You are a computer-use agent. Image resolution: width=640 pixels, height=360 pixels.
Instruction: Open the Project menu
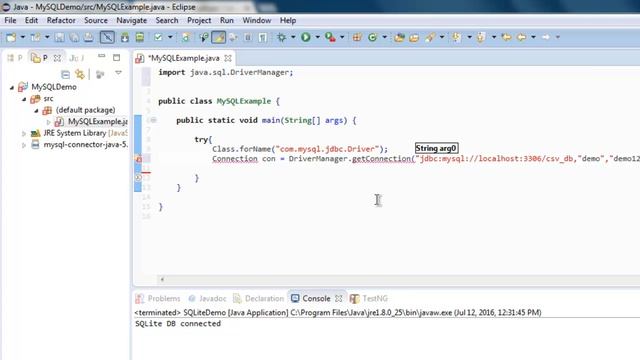tap(199, 20)
